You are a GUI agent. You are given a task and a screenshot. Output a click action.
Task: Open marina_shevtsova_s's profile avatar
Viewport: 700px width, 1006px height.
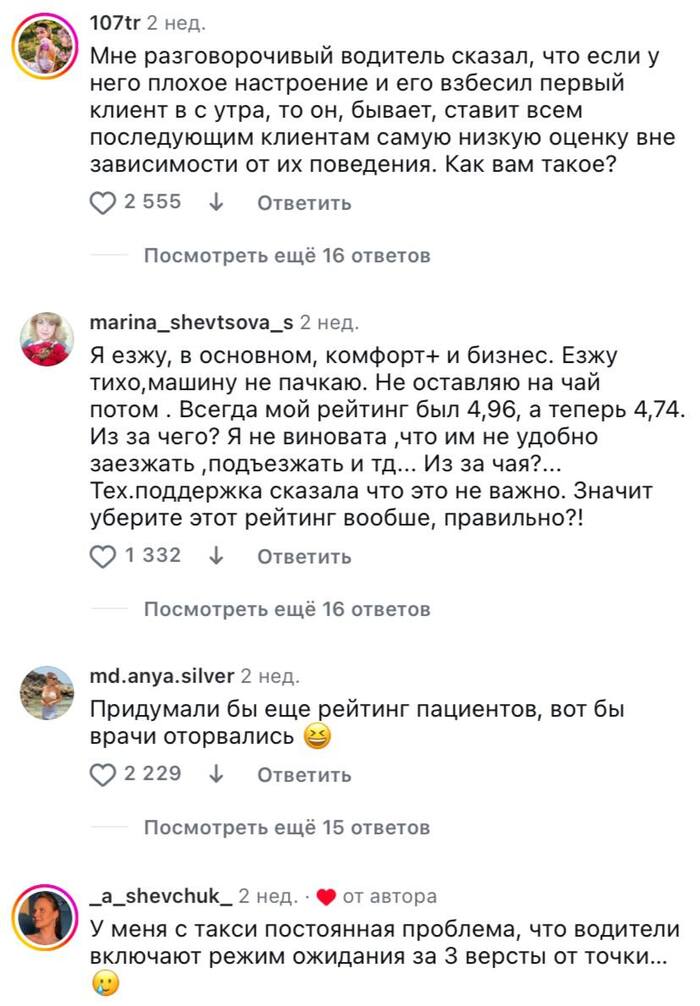[46, 339]
